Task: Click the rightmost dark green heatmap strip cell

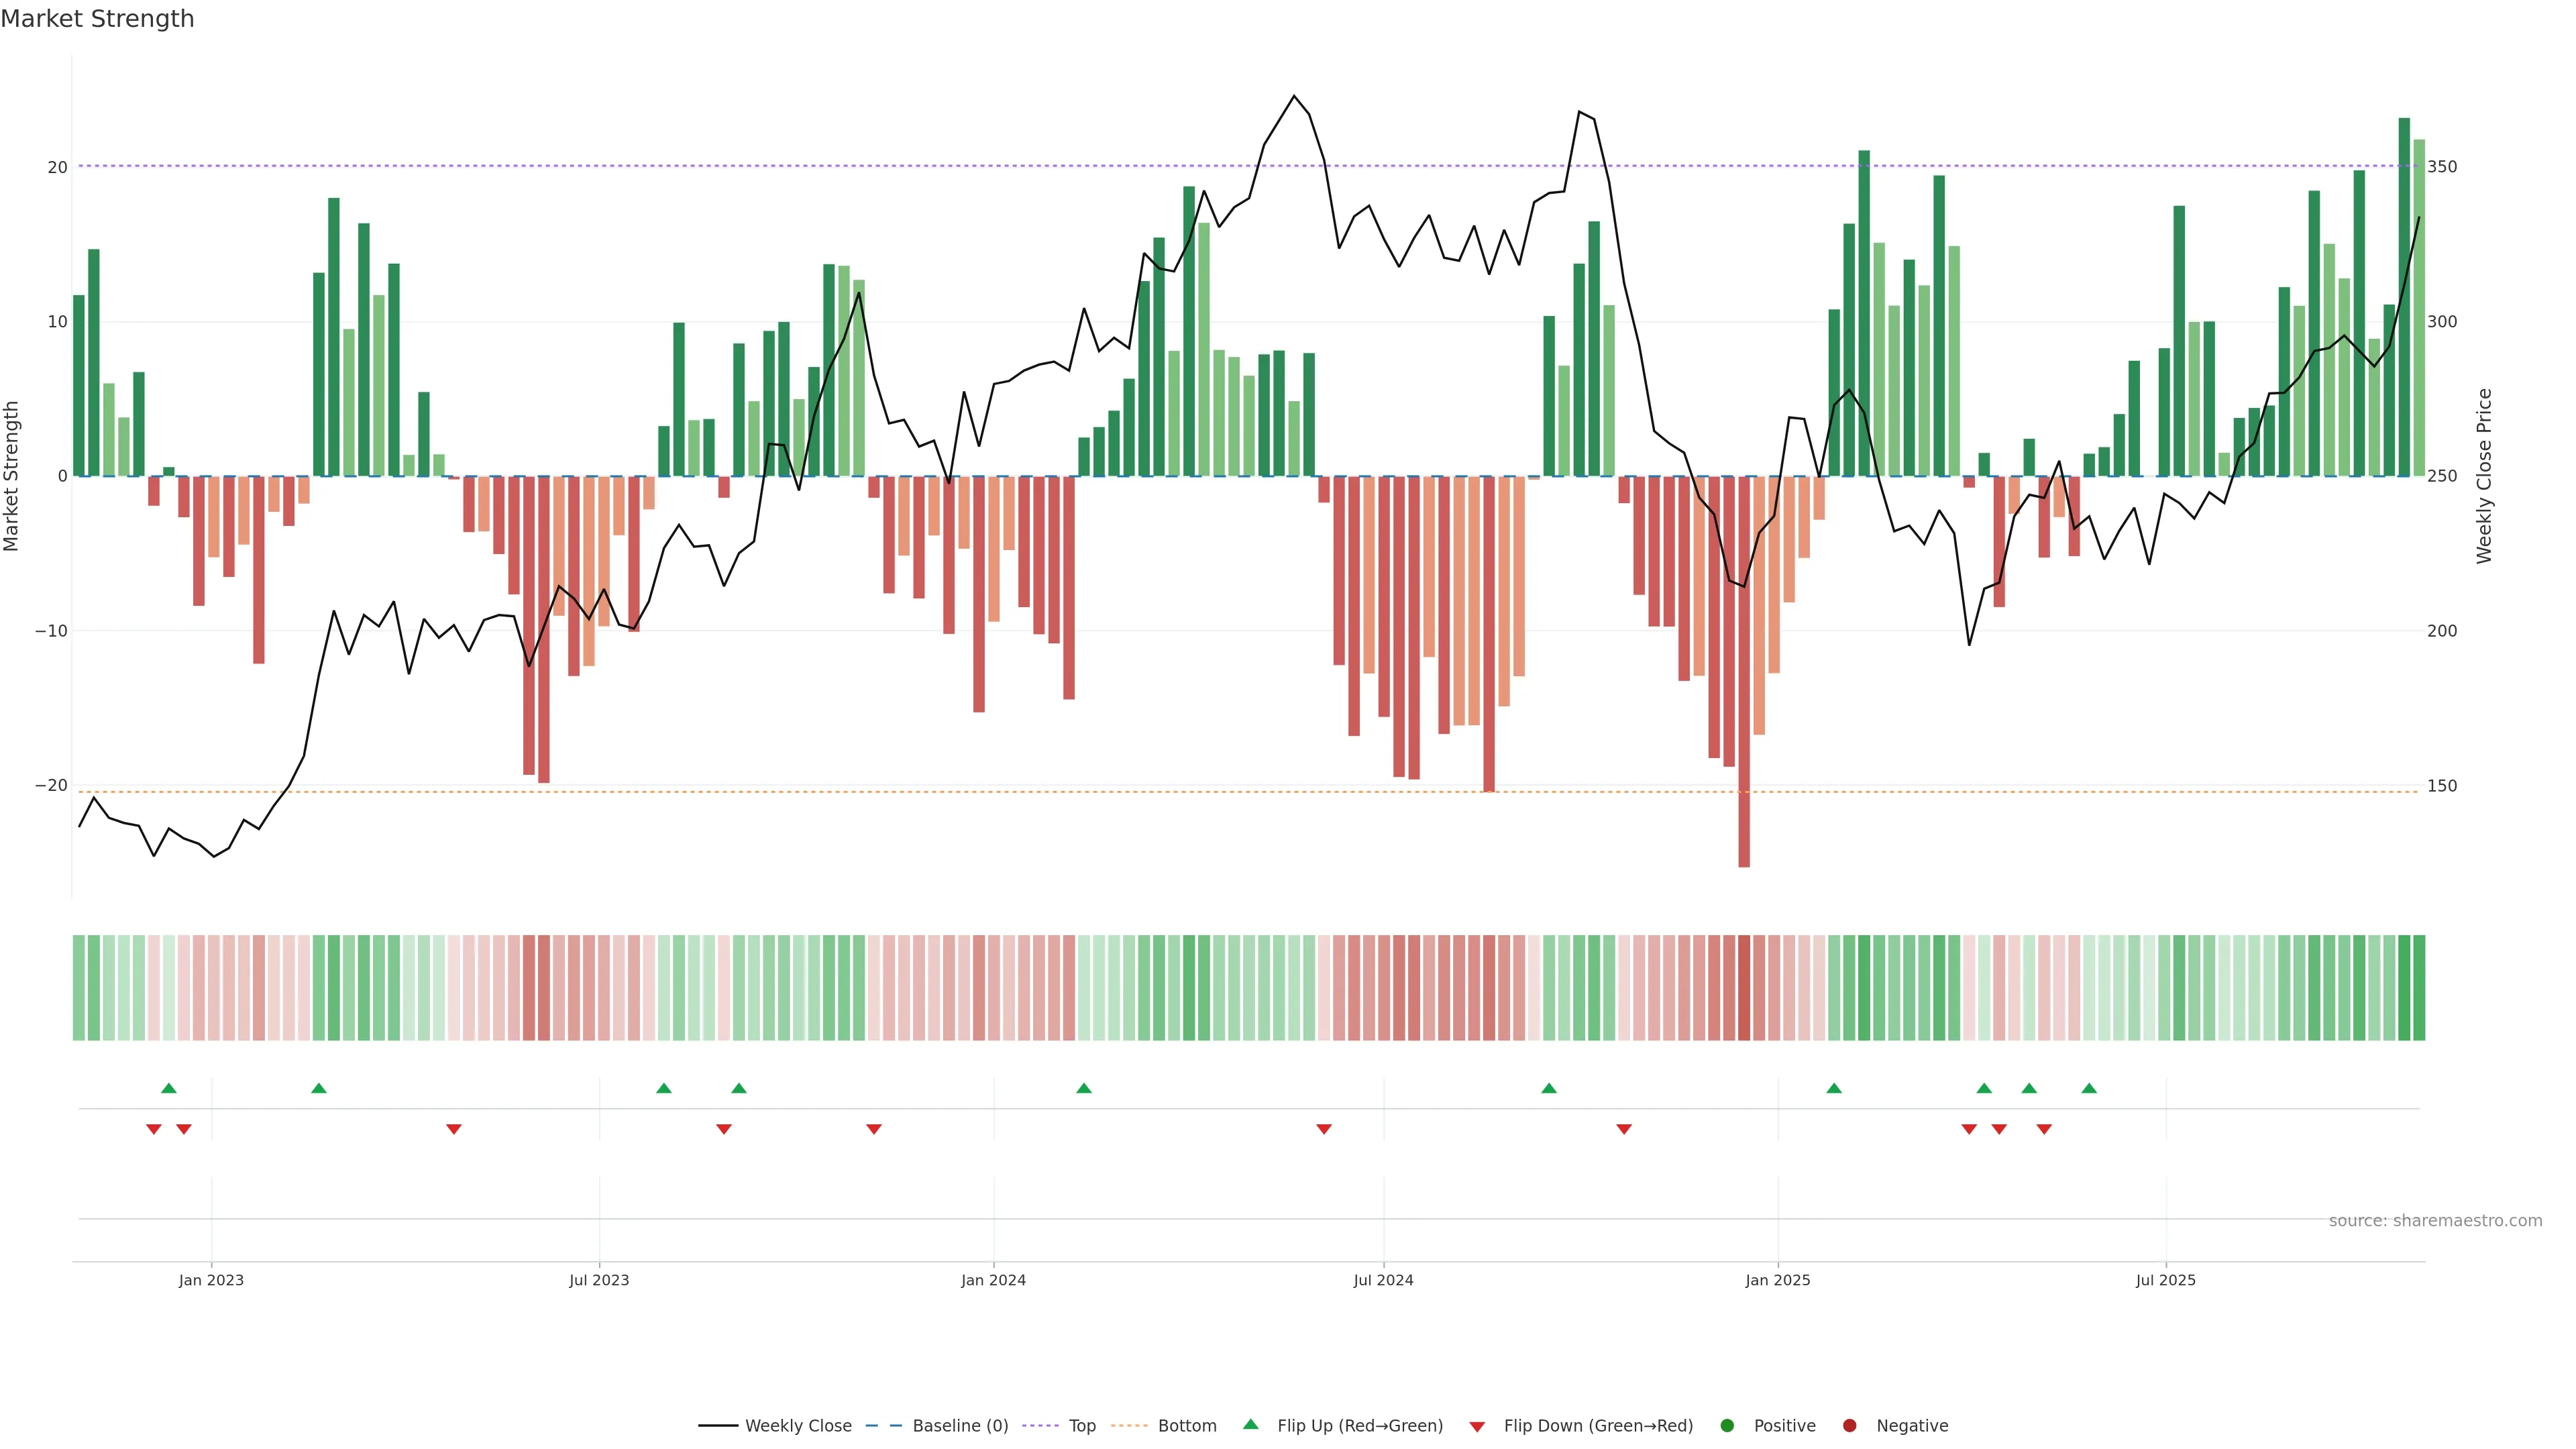Action: tap(2419, 988)
